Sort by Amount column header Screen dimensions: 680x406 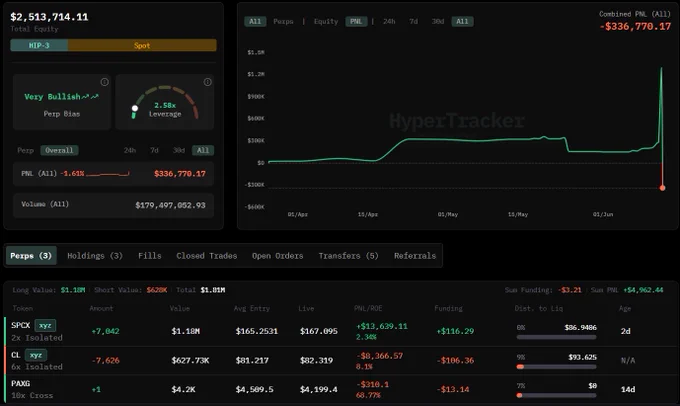pos(101,308)
